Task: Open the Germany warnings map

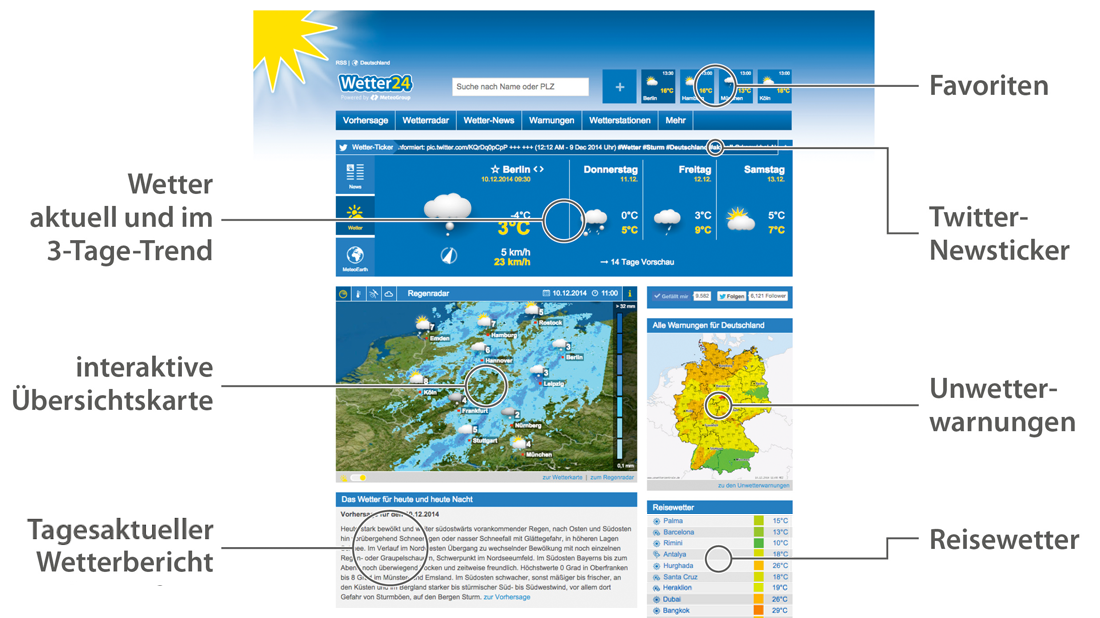Action: point(720,407)
